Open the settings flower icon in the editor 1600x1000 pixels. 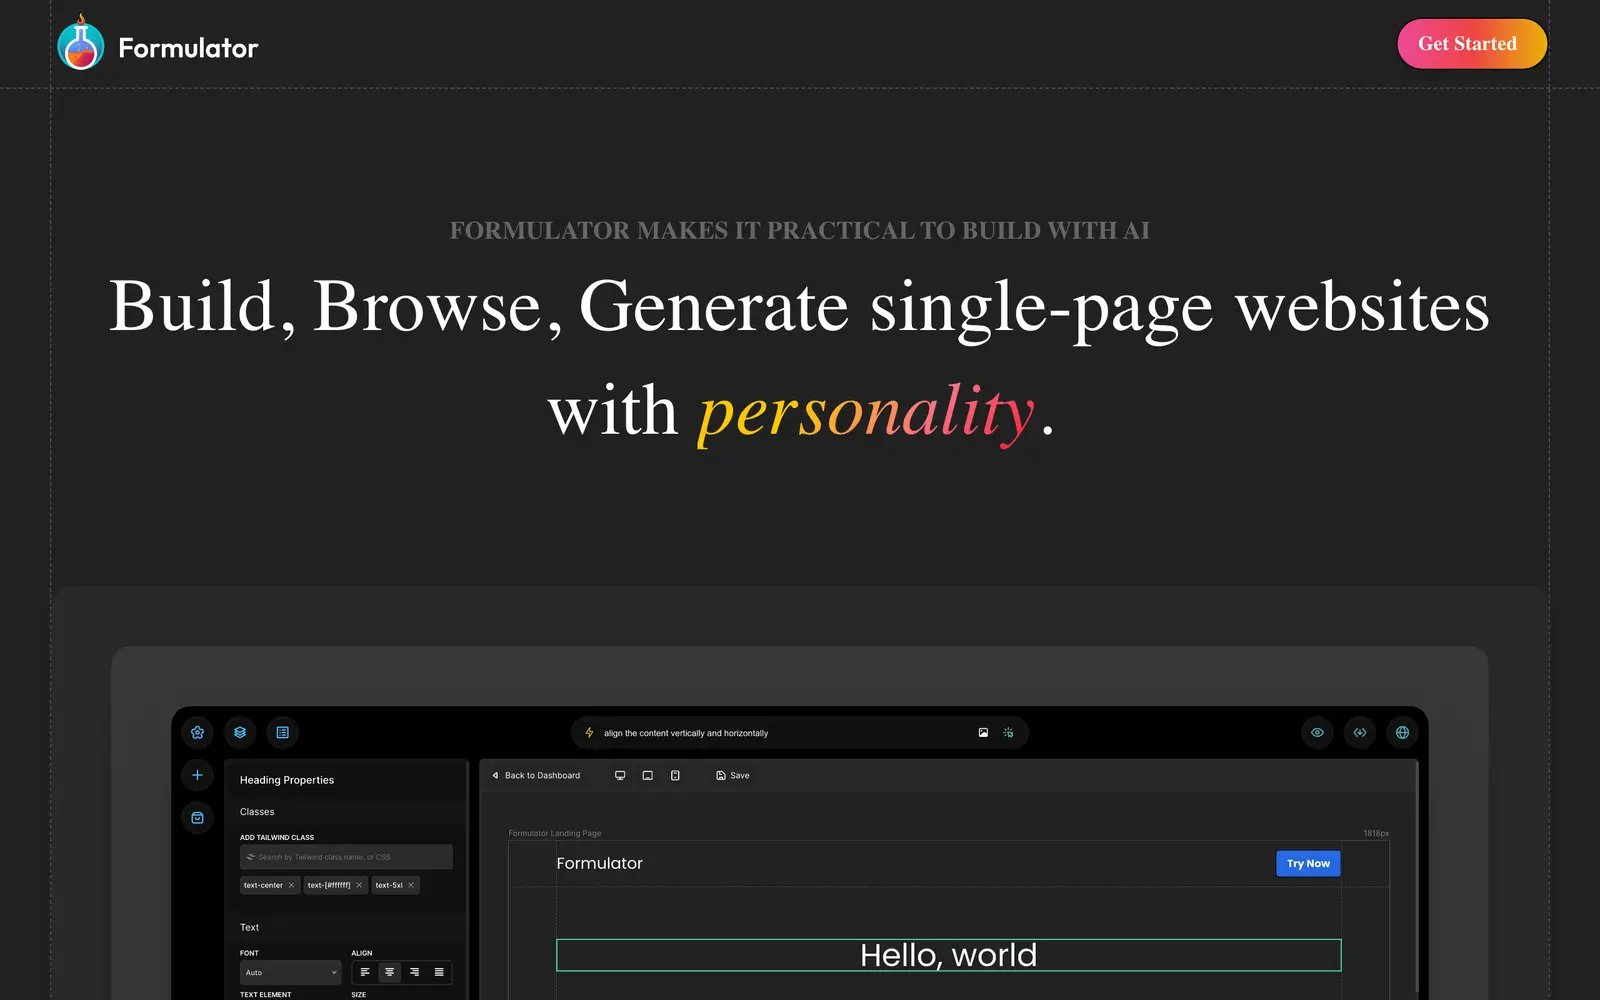point(198,732)
